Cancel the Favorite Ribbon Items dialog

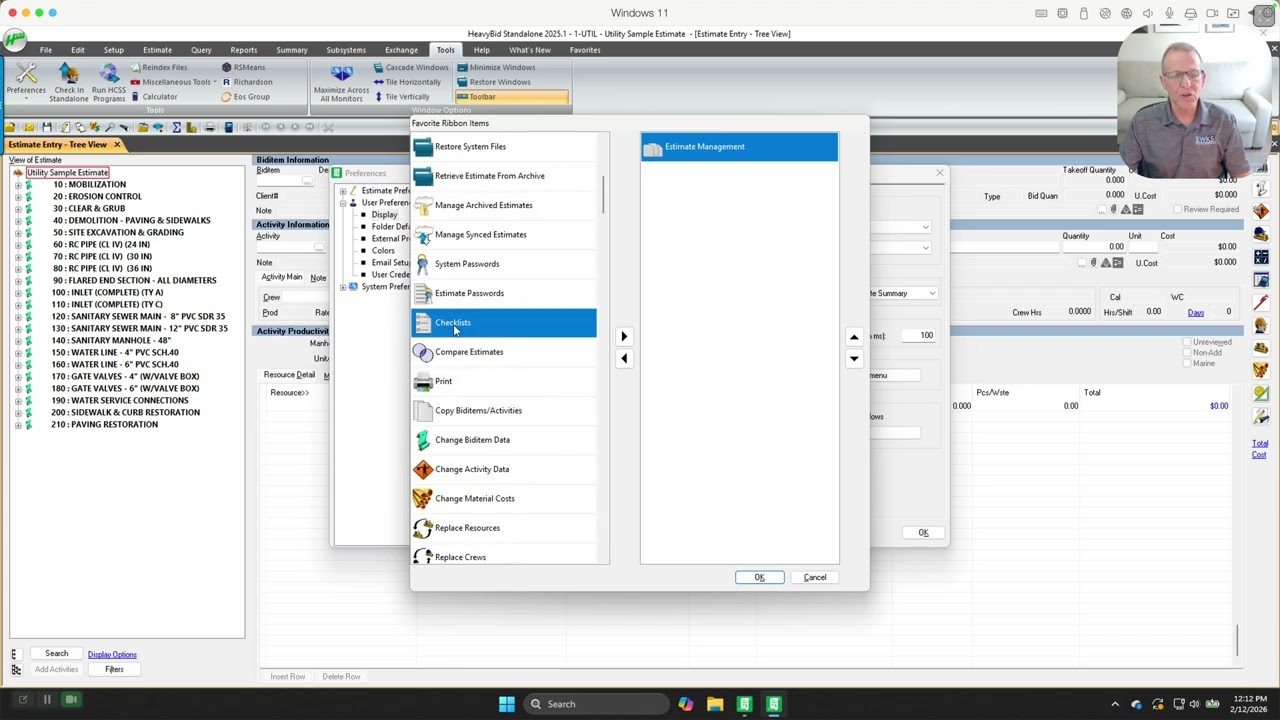[815, 577]
